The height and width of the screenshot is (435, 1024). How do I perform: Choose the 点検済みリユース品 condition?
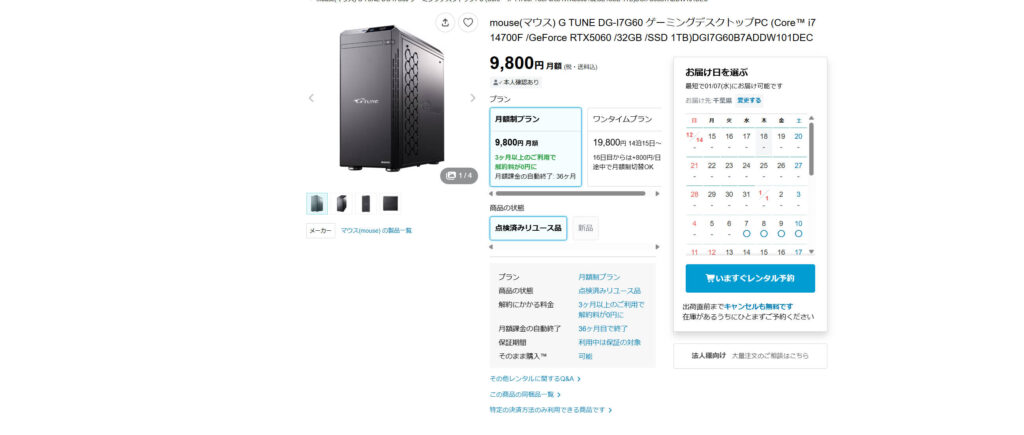528,229
